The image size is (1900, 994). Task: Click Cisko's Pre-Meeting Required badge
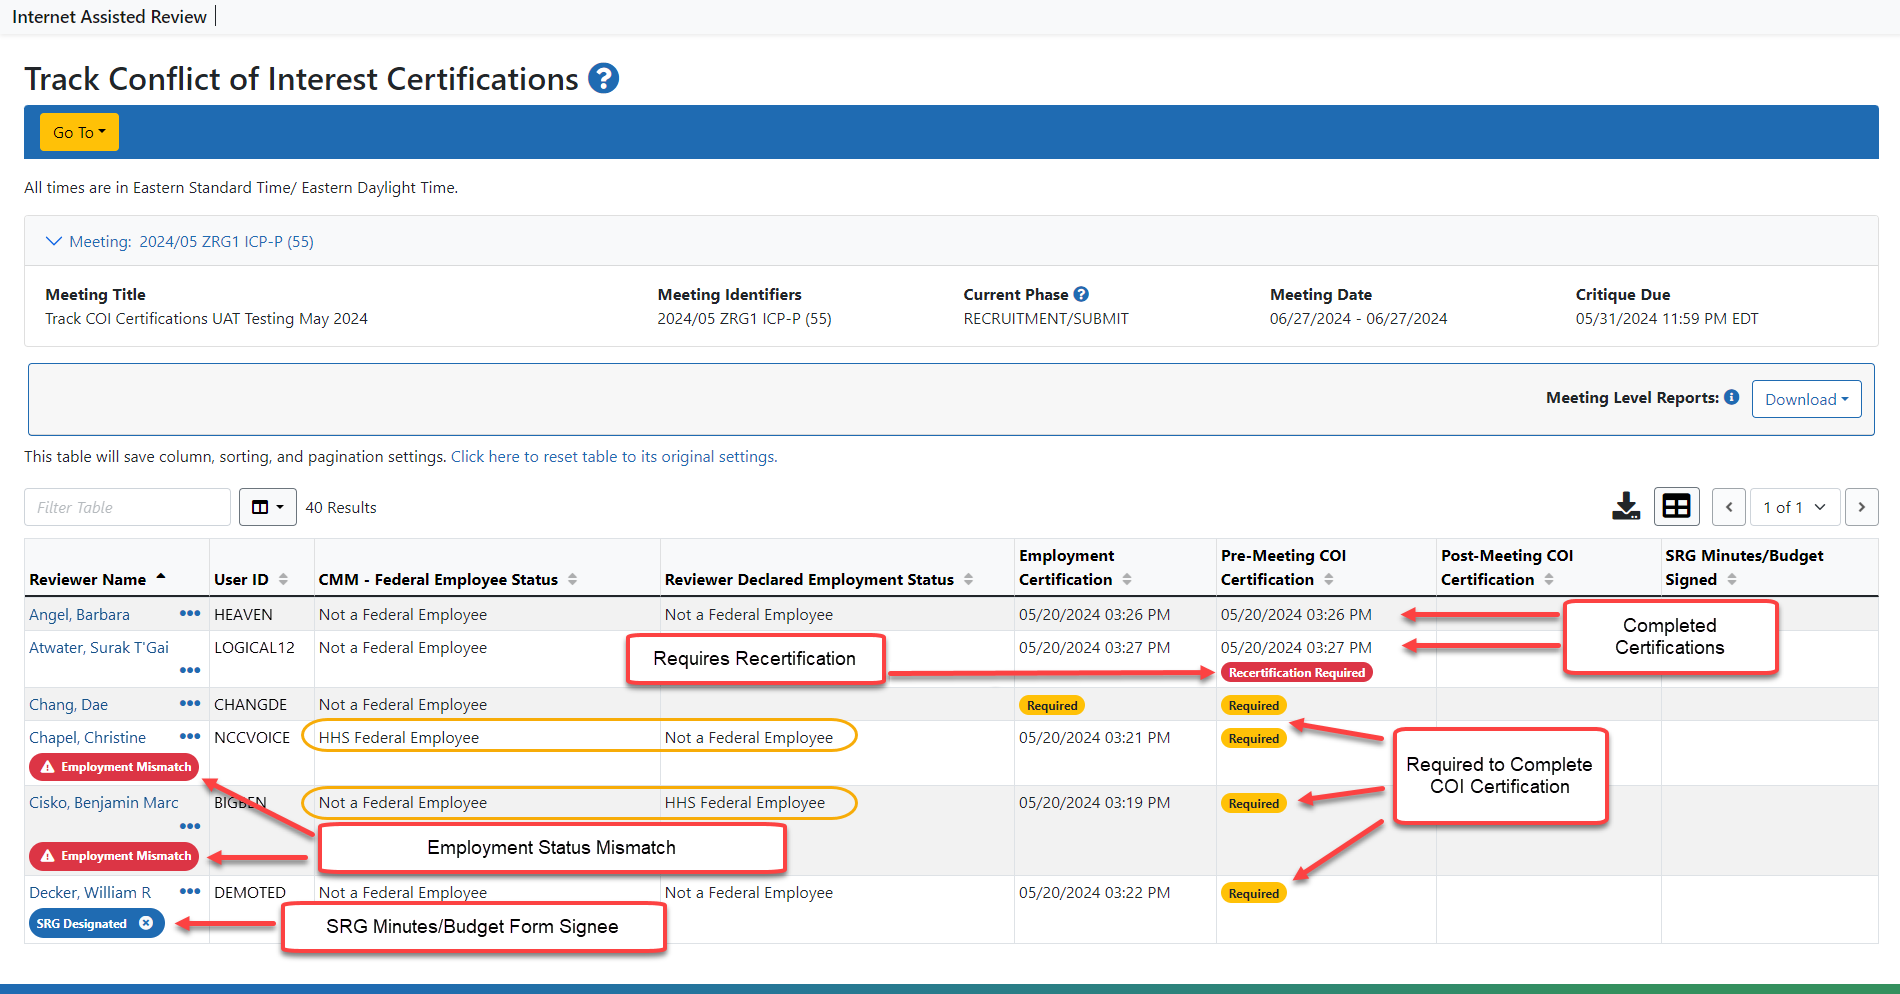[1254, 803]
